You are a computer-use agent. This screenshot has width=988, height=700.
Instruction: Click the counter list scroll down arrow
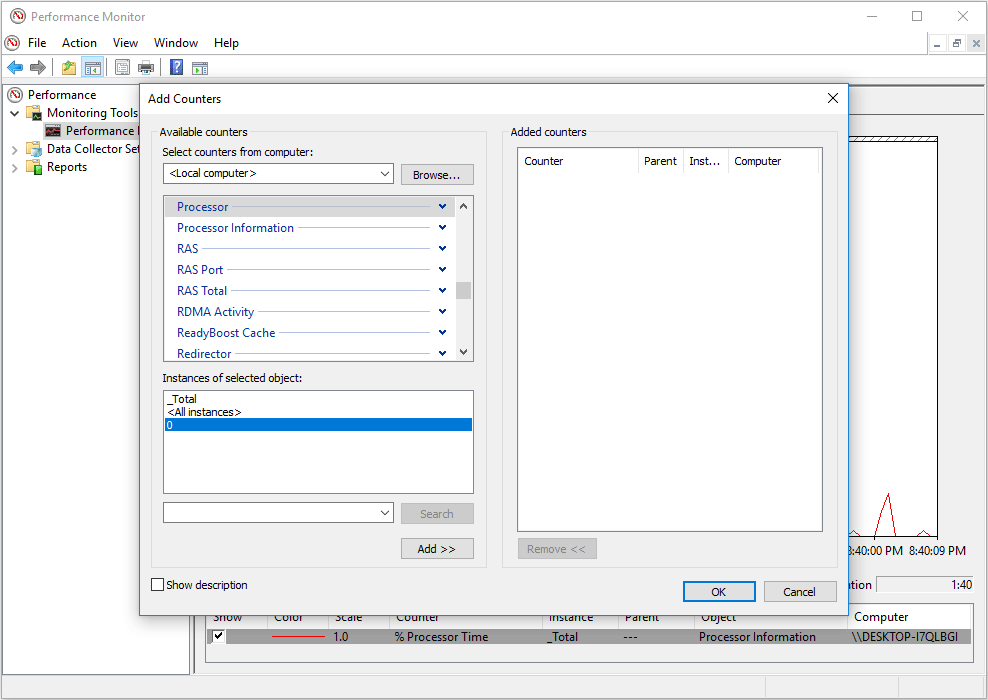pos(464,352)
